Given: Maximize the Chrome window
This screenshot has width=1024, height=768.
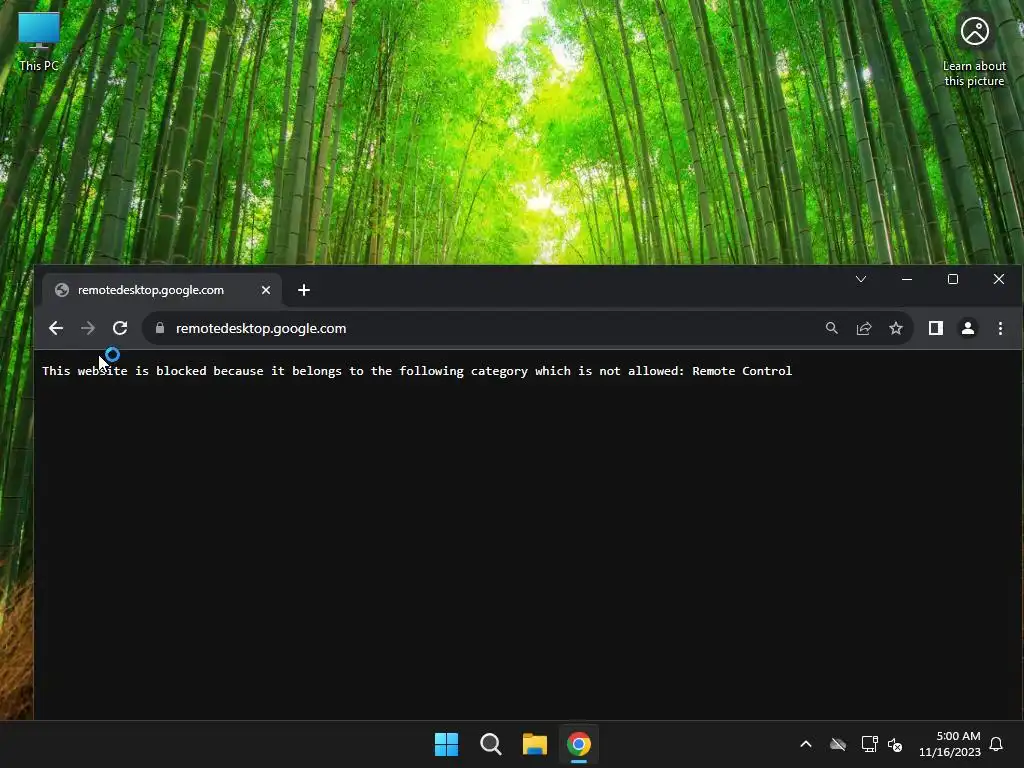Looking at the screenshot, I should click(x=953, y=280).
